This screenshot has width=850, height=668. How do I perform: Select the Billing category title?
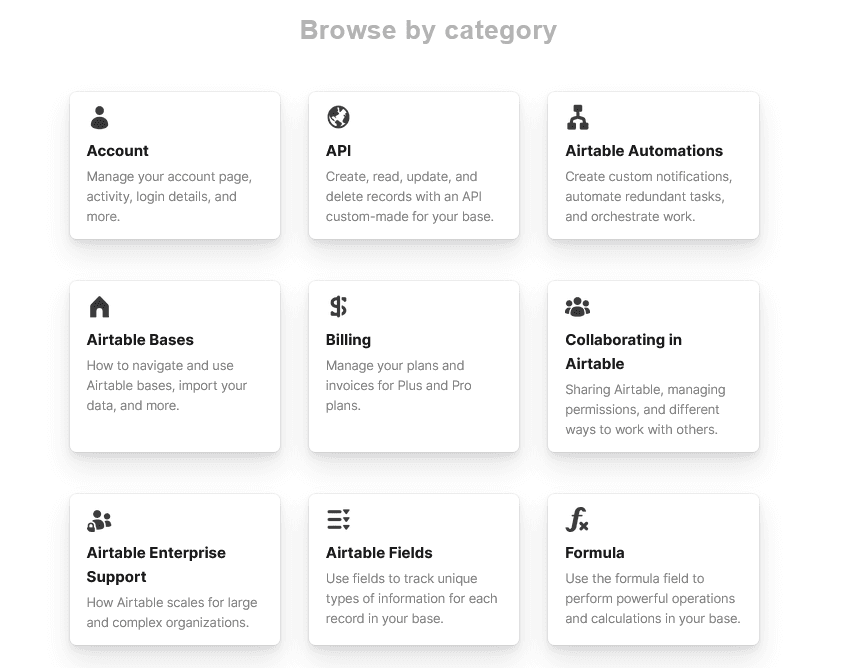pos(348,340)
